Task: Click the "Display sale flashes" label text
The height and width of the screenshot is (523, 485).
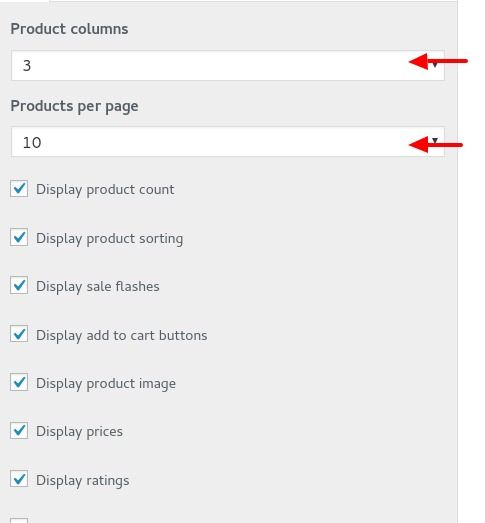Action: coord(98,287)
